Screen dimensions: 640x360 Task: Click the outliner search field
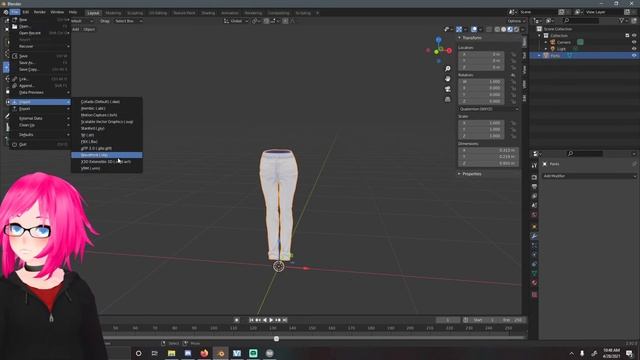click(x=581, y=20)
